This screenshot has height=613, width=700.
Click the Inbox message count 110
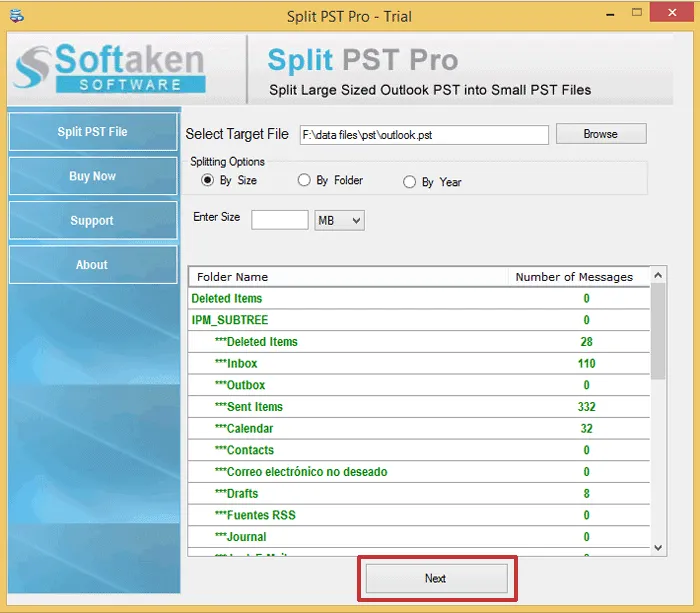click(587, 363)
